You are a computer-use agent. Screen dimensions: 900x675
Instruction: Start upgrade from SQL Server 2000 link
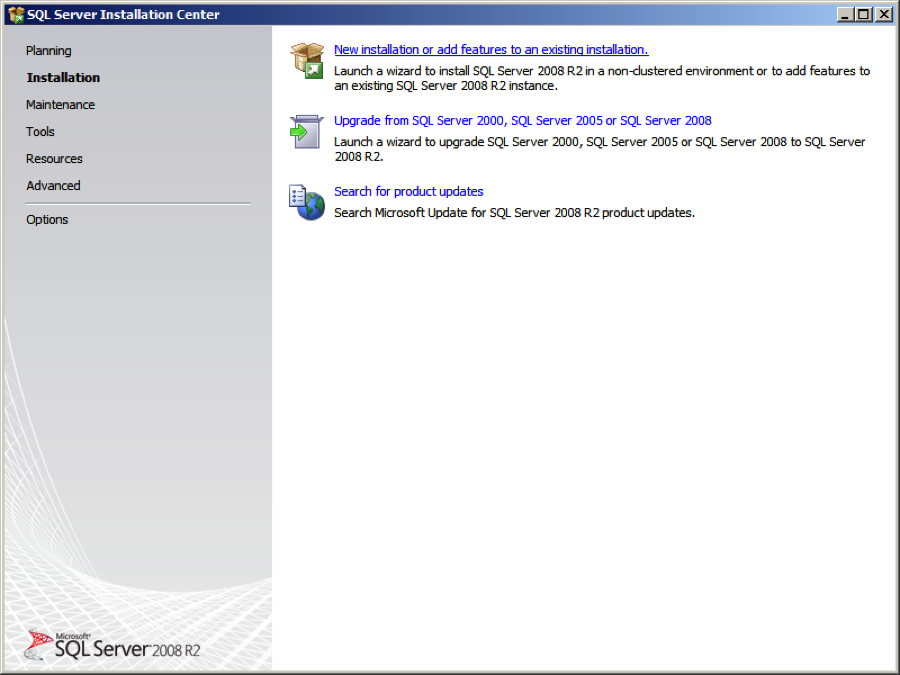click(x=523, y=121)
